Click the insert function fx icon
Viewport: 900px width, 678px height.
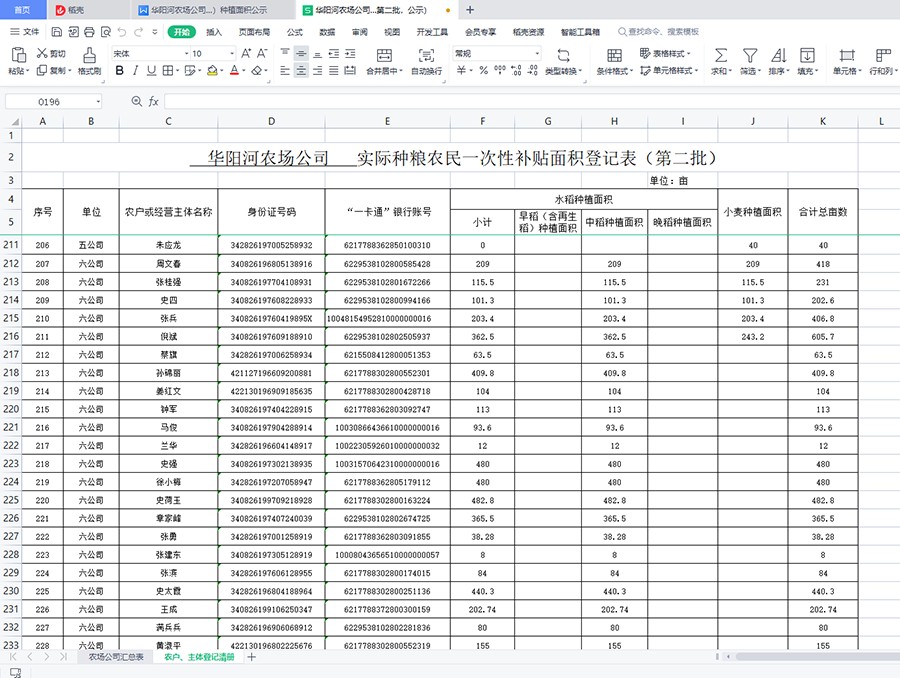tap(154, 102)
